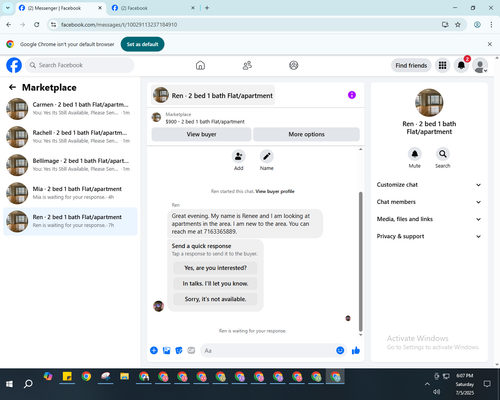Open Rachell's apartment conversation
The image size is (500, 400).
[x=70, y=137]
